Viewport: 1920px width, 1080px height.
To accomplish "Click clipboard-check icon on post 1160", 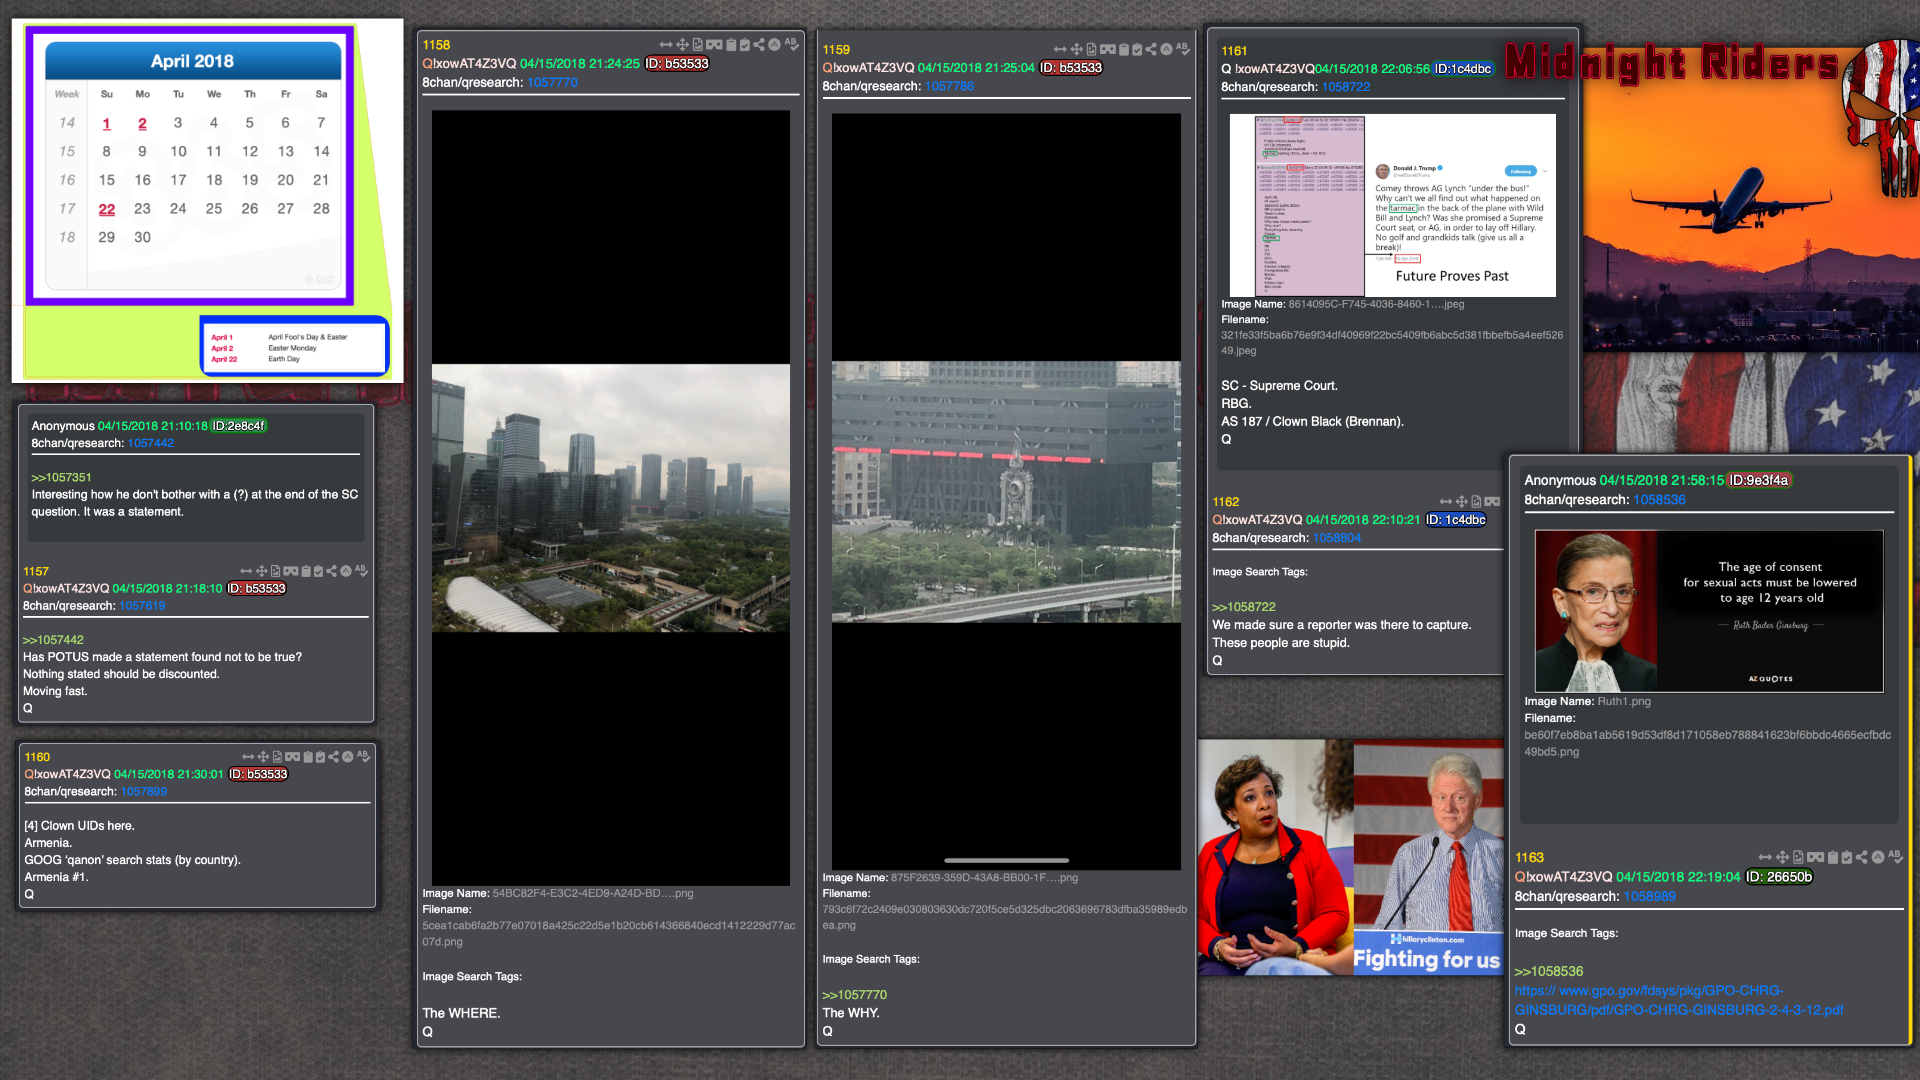I will tap(320, 757).
